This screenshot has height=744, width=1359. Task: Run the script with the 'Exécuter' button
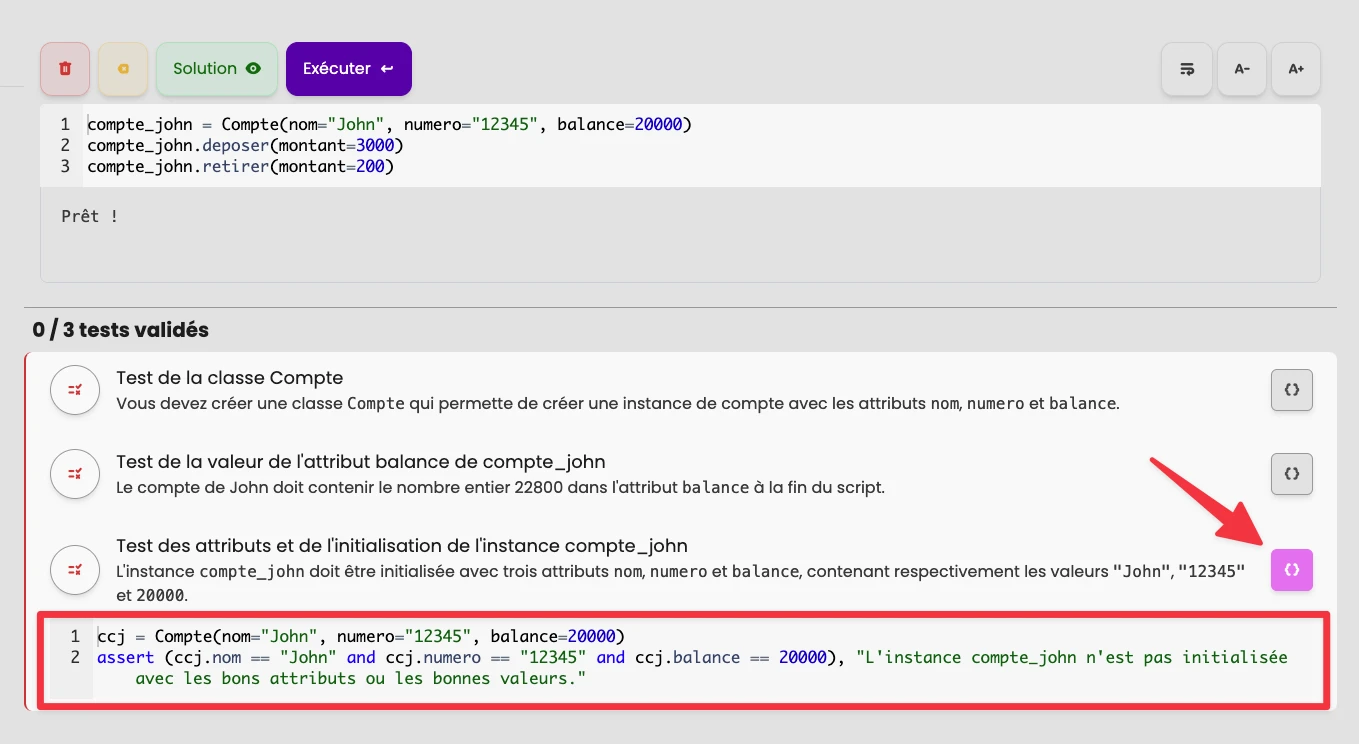[x=348, y=68]
